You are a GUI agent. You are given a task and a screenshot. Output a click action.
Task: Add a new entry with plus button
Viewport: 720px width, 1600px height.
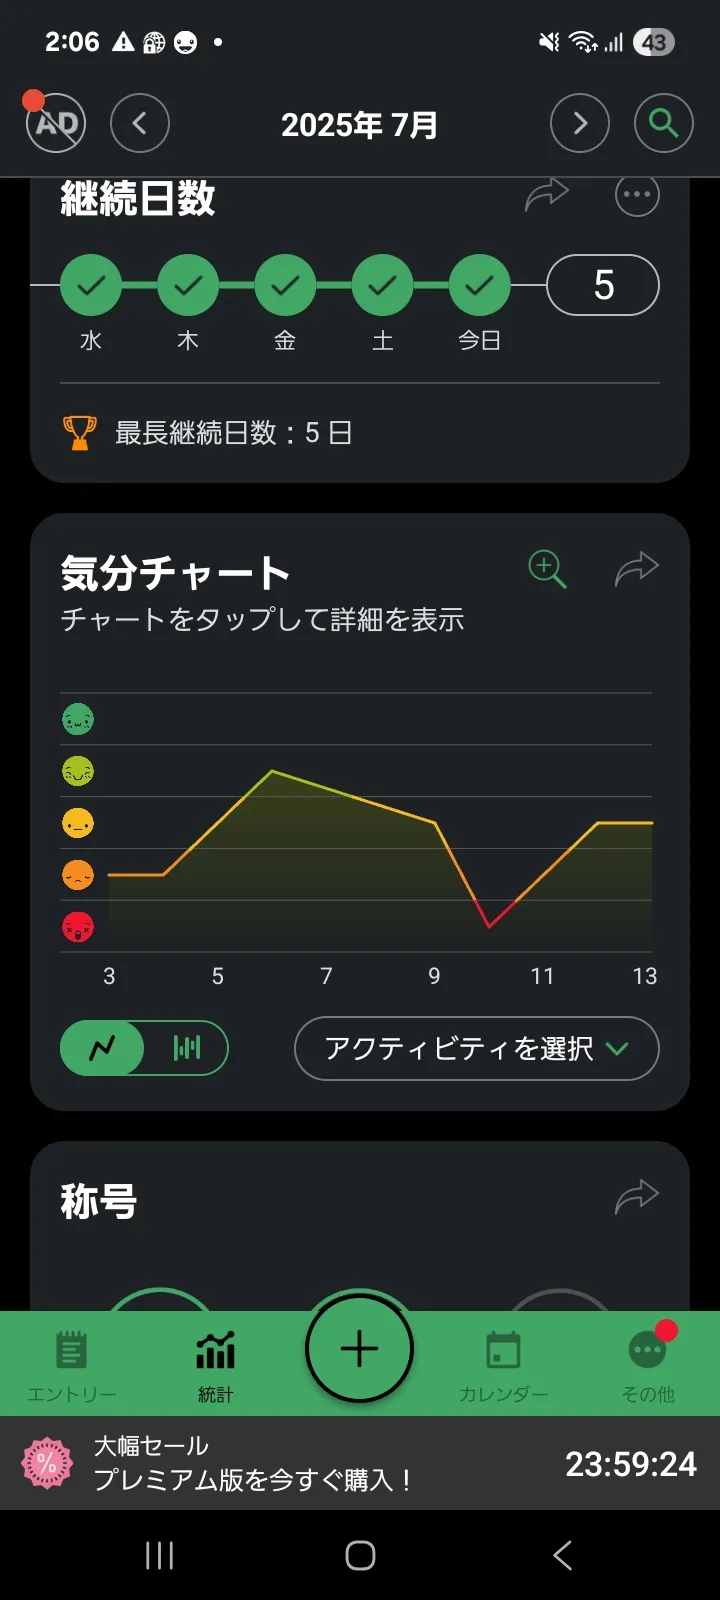click(360, 1349)
